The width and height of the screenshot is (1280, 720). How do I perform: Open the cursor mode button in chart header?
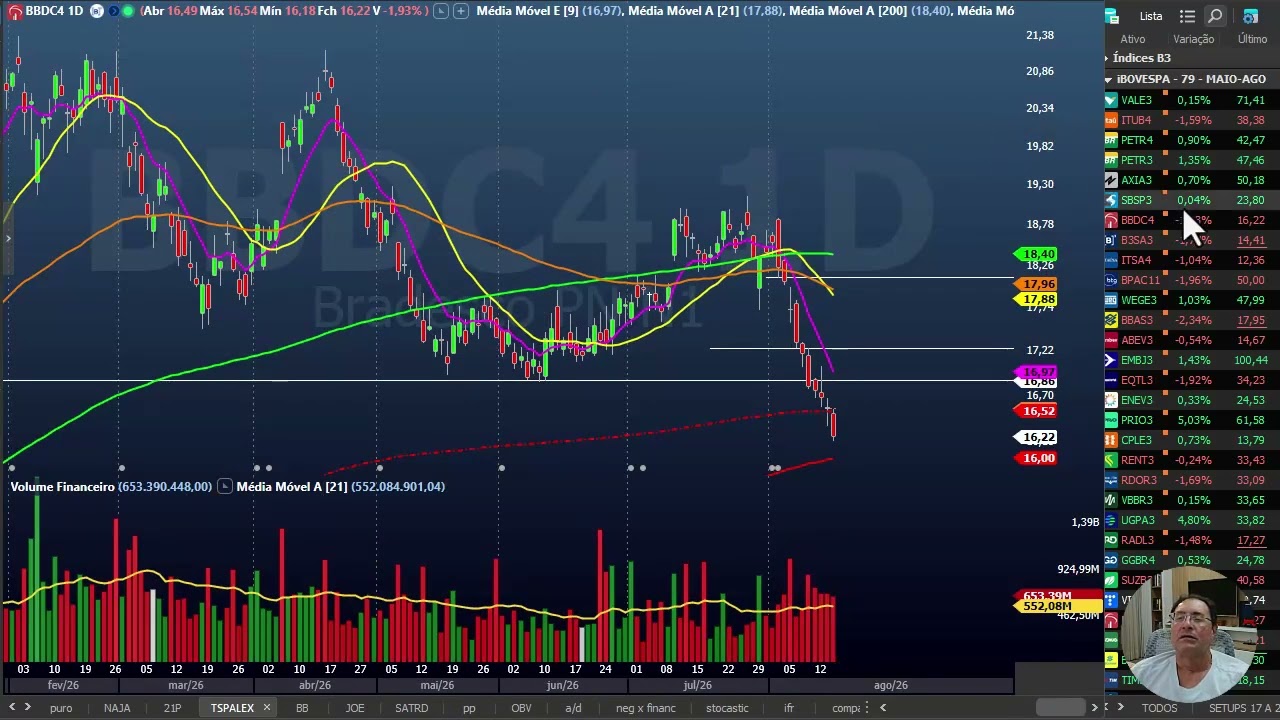pos(441,11)
